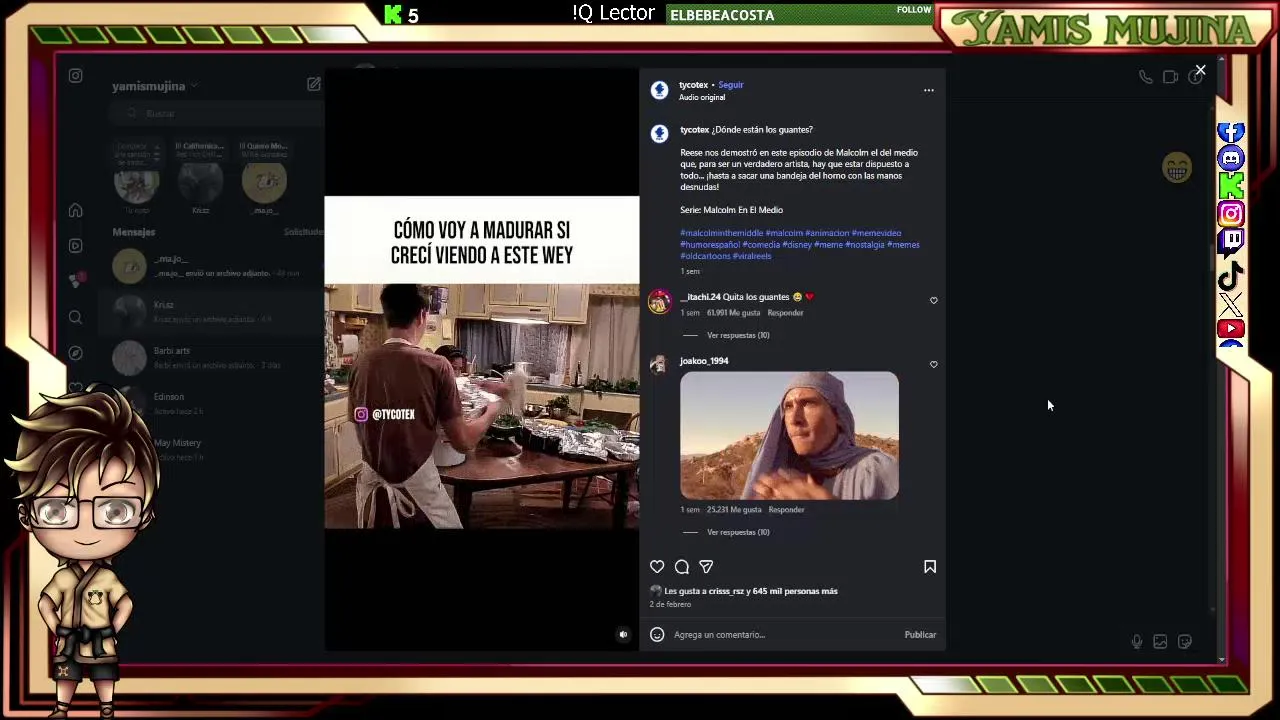1280x720 pixels.
Task: Open tycotex profile picture in header
Action: [659, 90]
